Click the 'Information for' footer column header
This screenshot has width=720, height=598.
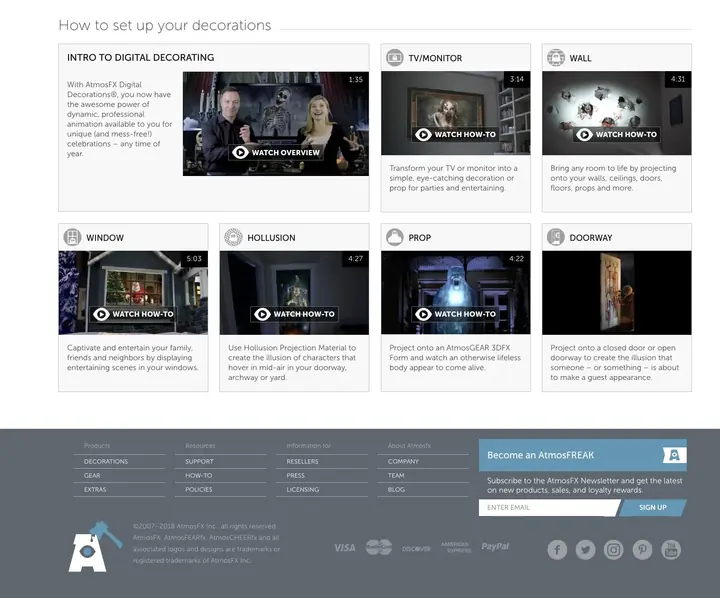pyautogui.click(x=309, y=446)
